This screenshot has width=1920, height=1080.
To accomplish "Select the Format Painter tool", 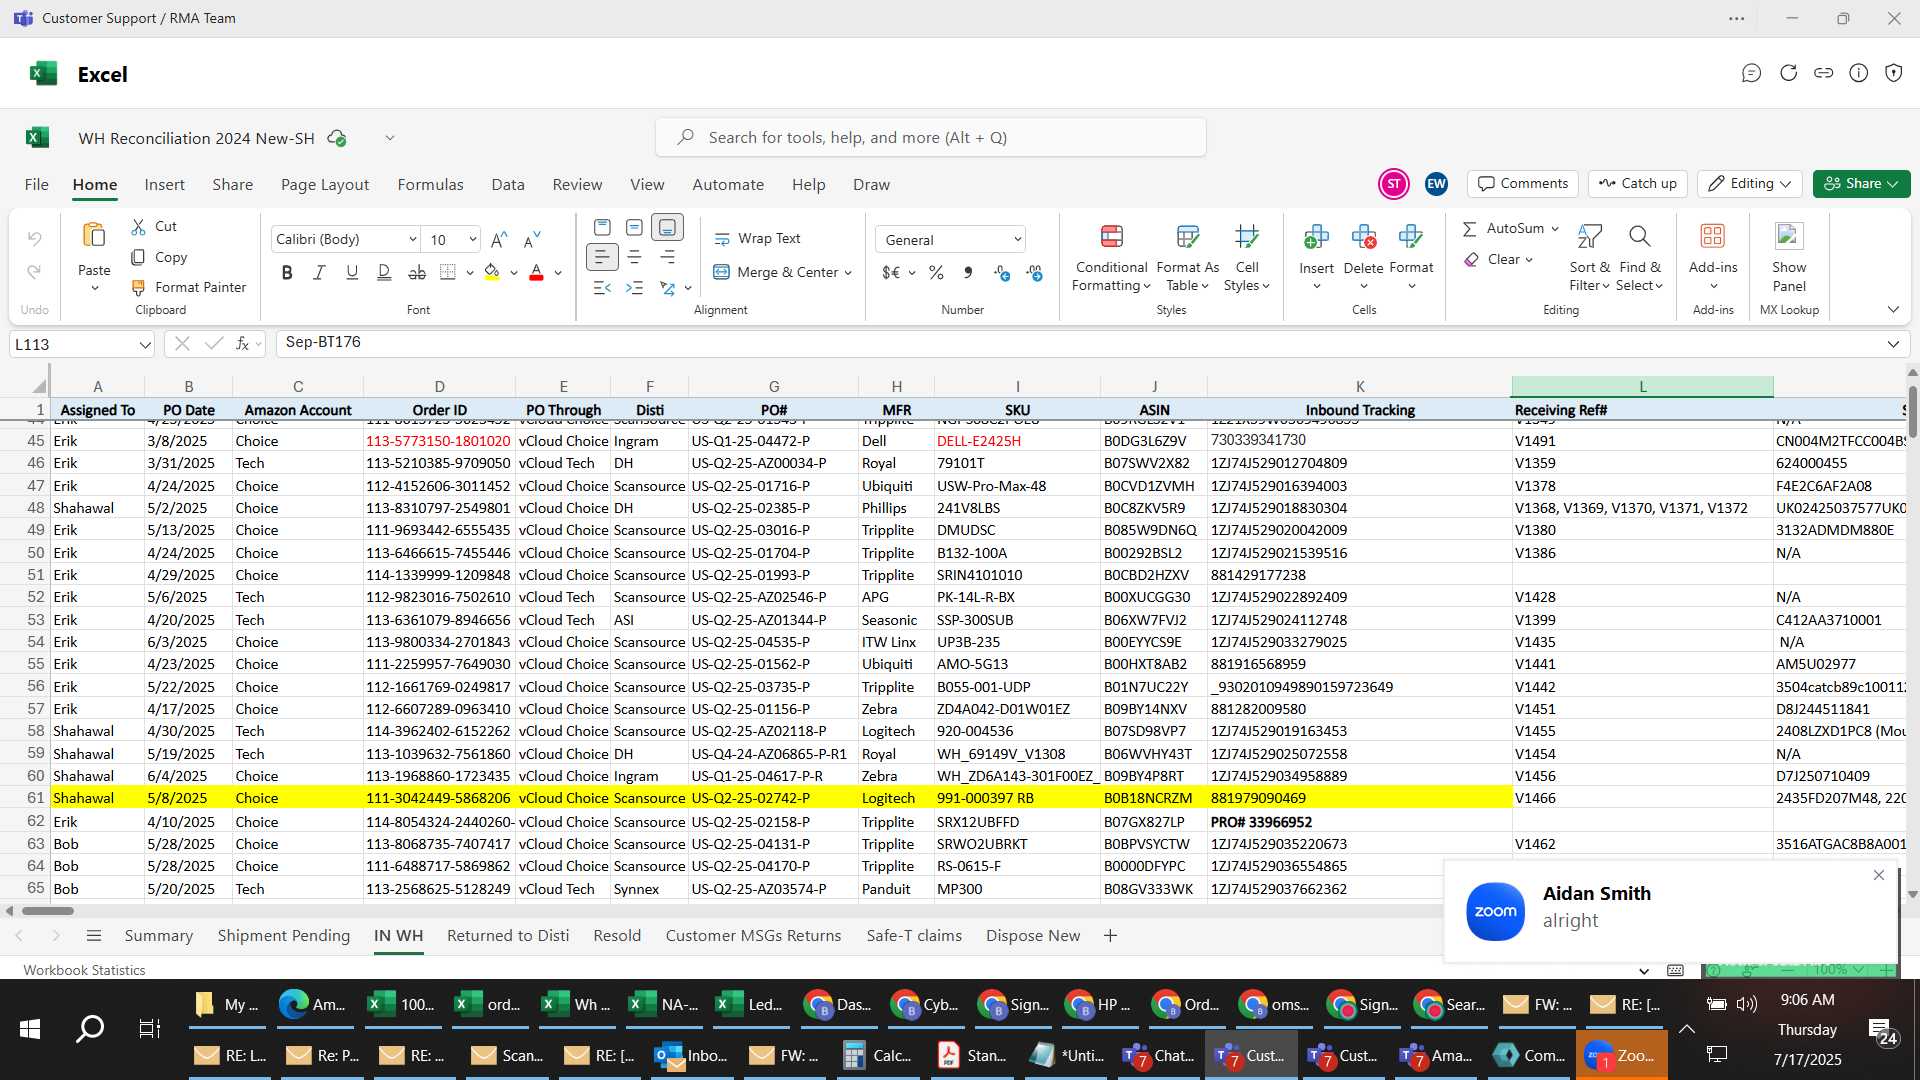I will pos(188,287).
